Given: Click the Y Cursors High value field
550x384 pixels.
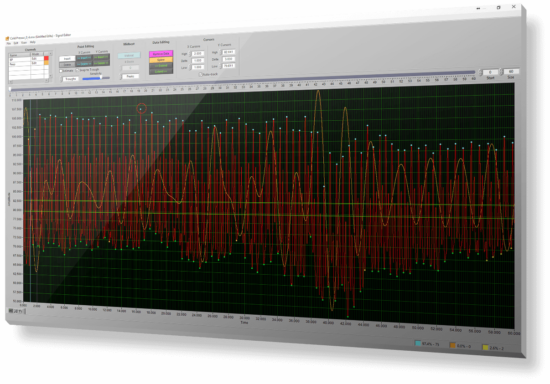Looking at the screenshot, I should pyautogui.click(x=228, y=52).
